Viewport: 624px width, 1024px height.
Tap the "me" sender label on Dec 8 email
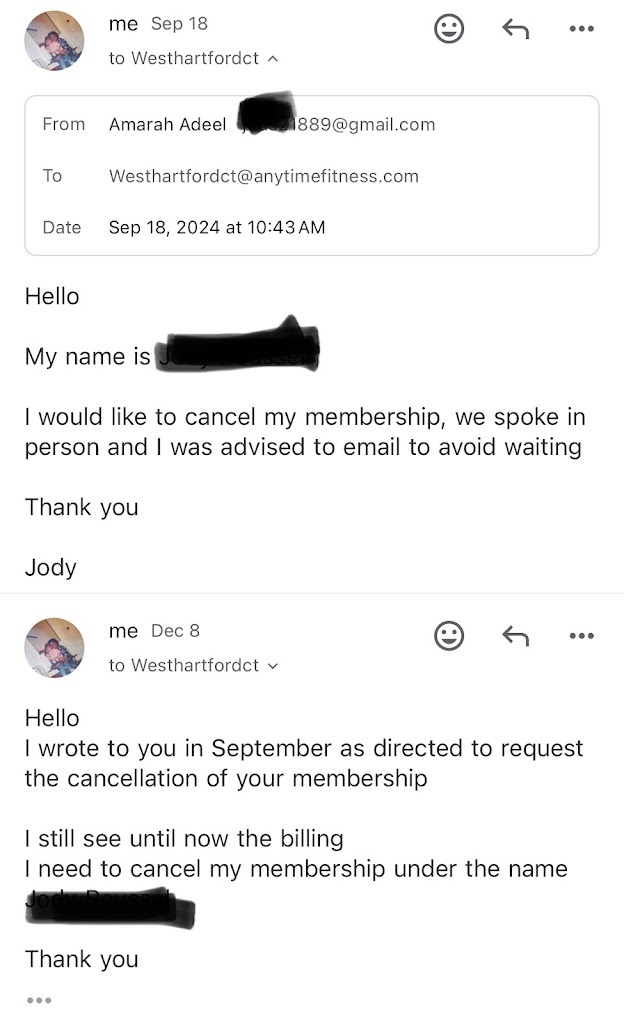[123, 631]
